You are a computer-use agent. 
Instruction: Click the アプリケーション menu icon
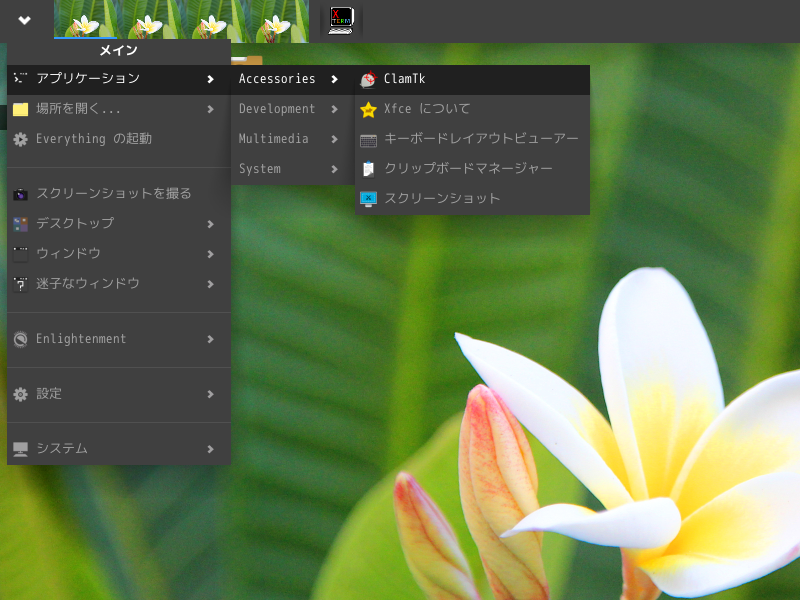click(20, 78)
